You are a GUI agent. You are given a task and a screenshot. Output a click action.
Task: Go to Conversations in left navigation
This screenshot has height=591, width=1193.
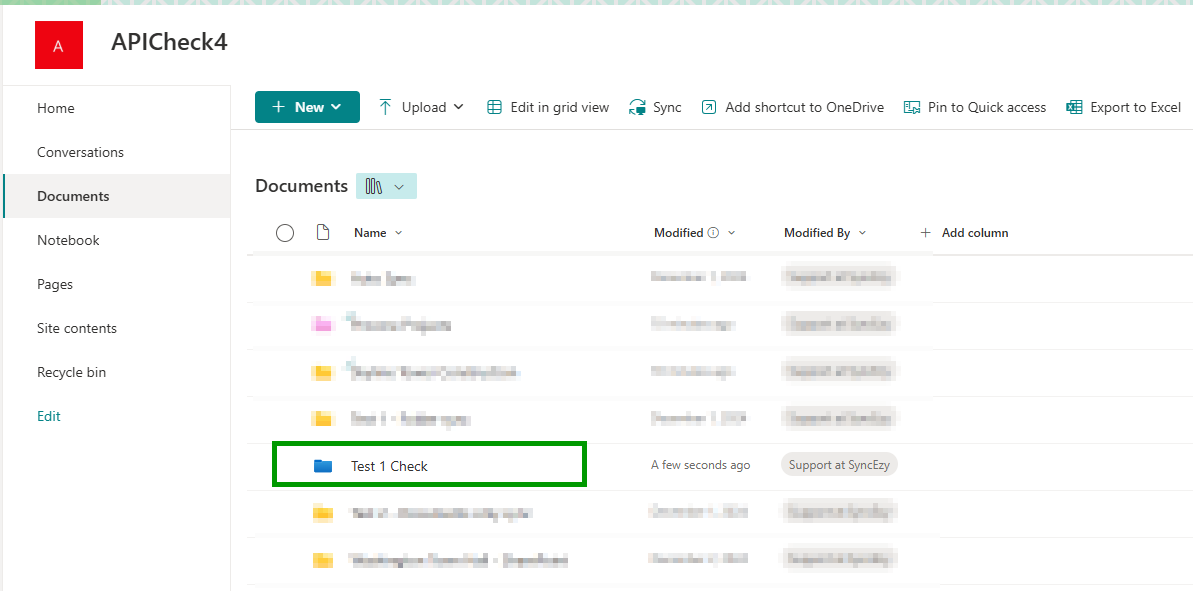(x=80, y=152)
